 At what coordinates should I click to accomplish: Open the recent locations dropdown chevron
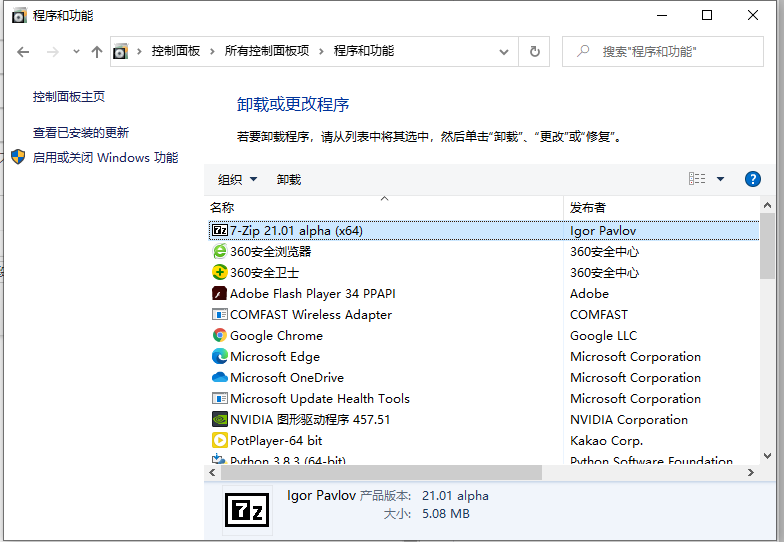[76, 51]
